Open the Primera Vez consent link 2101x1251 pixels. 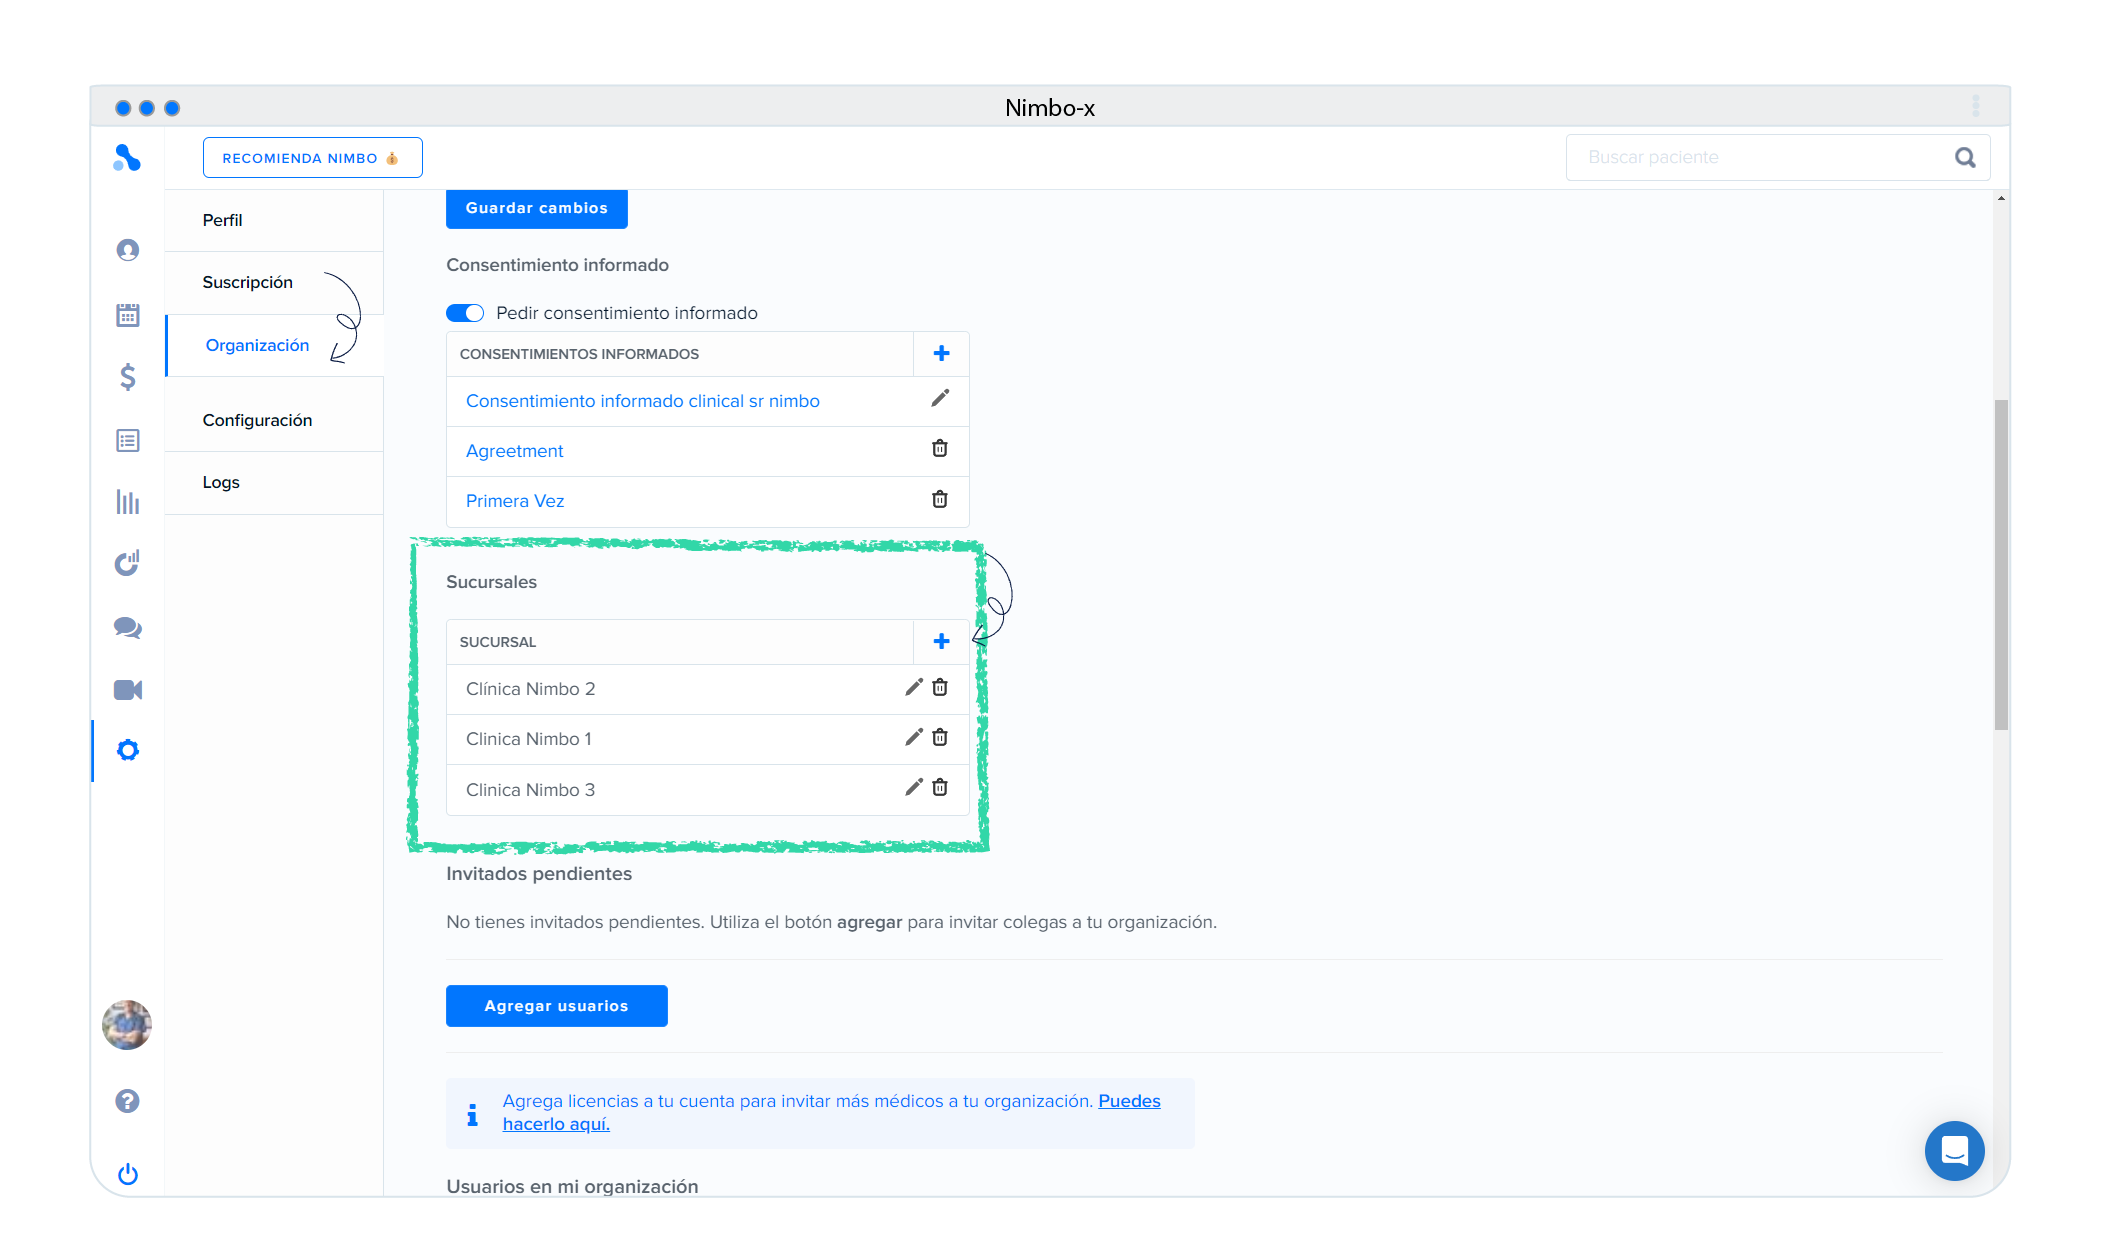pos(515,501)
